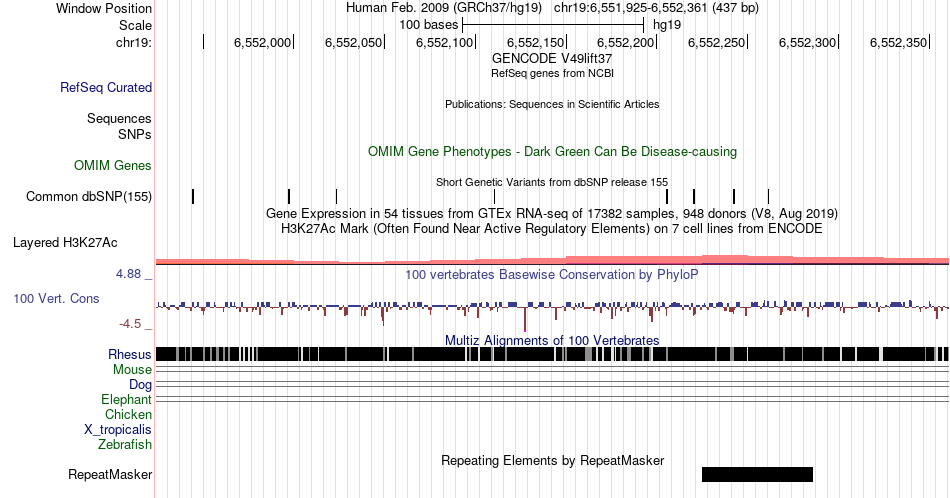
Task: Click the Common dbSNP(155) track label
Action: click(x=88, y=196)
